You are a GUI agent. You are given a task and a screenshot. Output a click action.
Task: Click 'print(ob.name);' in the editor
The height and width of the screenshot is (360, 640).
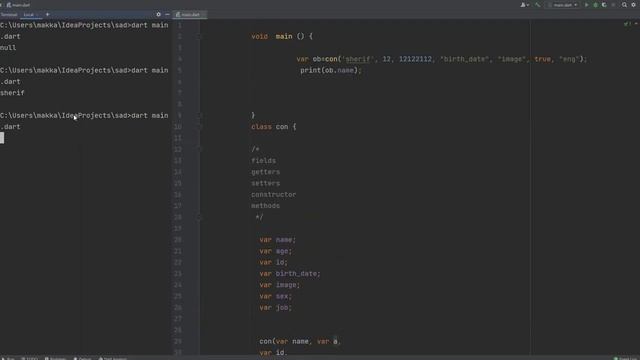point(331,70)
